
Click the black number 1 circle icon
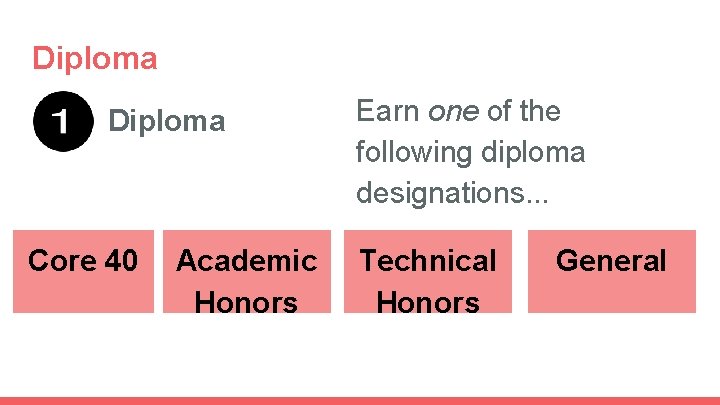point(61,123)
